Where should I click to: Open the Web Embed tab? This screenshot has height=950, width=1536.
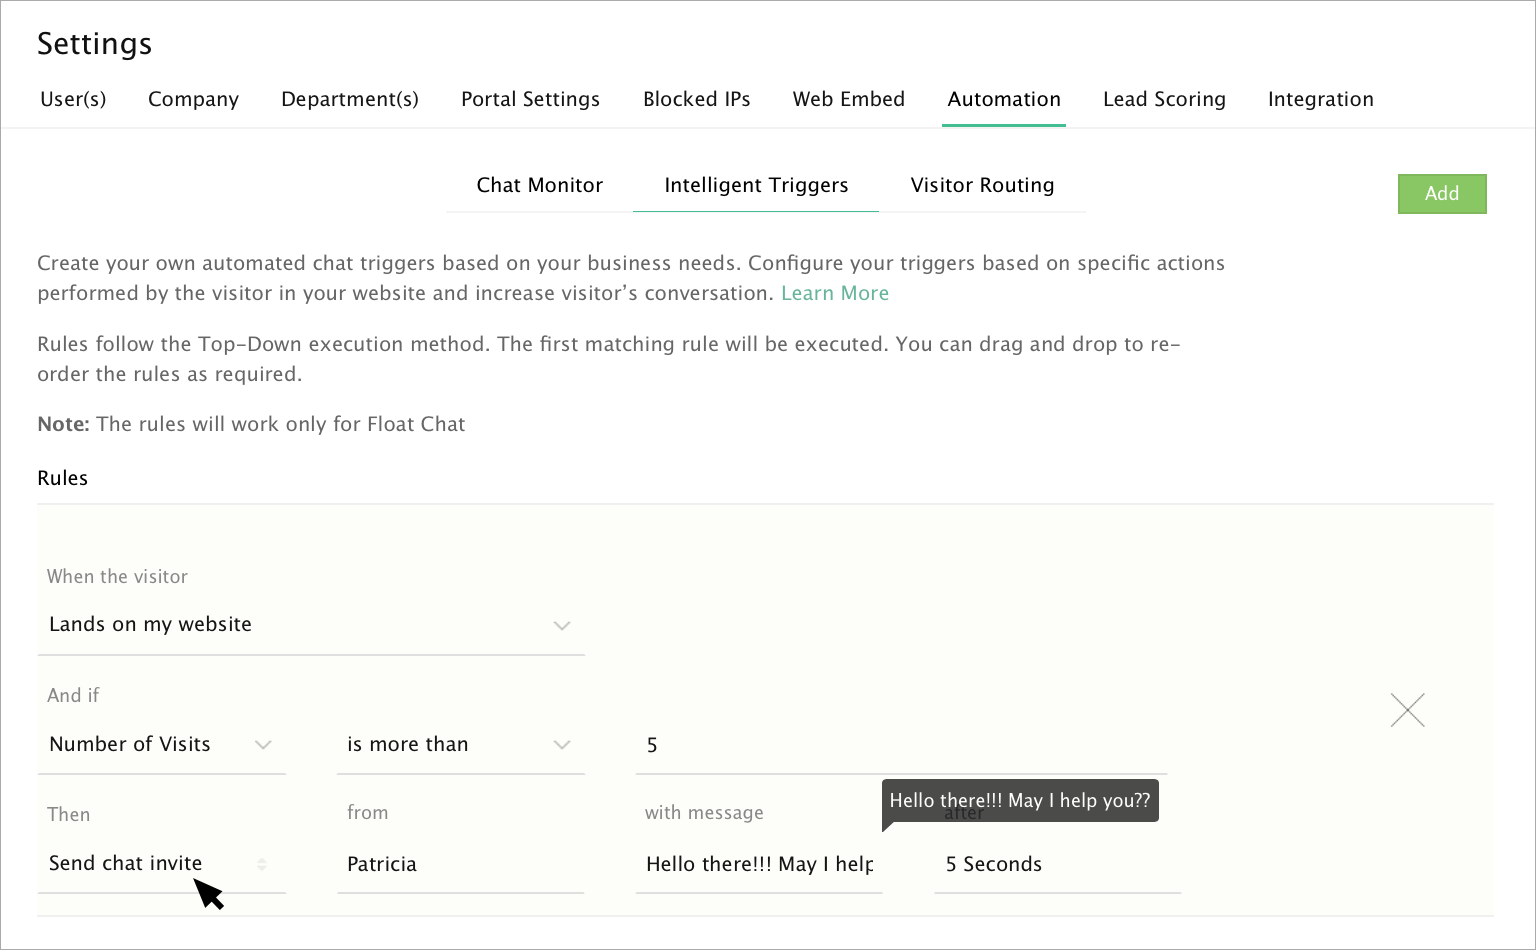(848, 99)
